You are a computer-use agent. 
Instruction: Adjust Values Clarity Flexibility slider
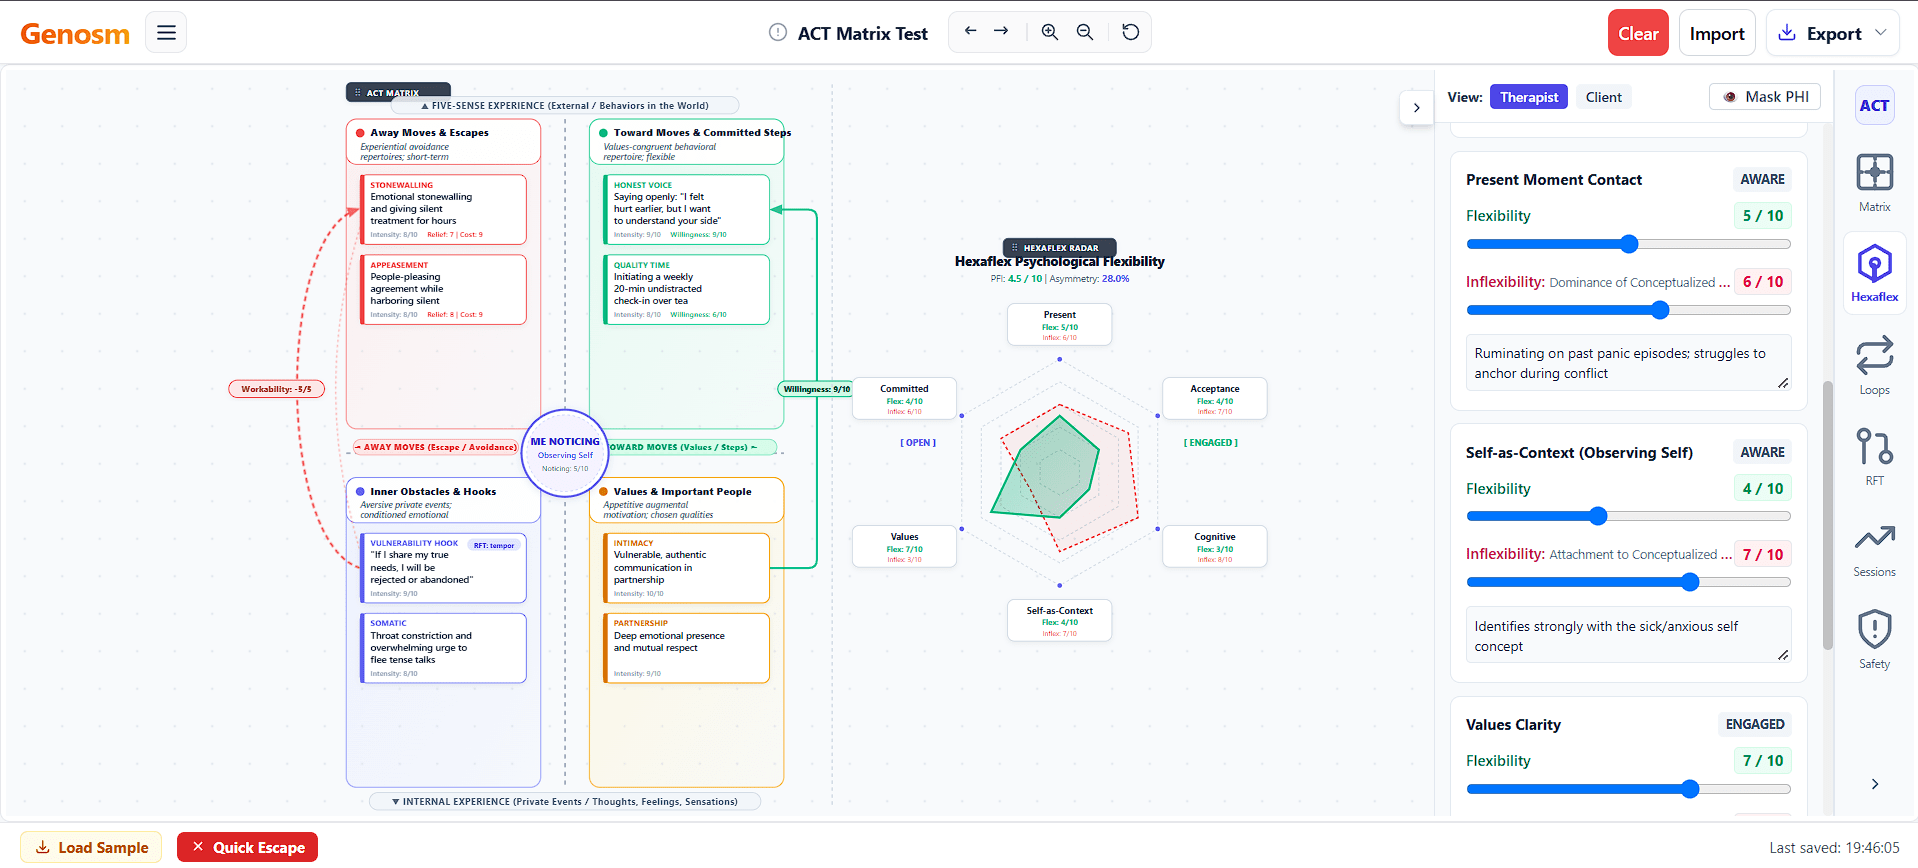[1628, 789]
